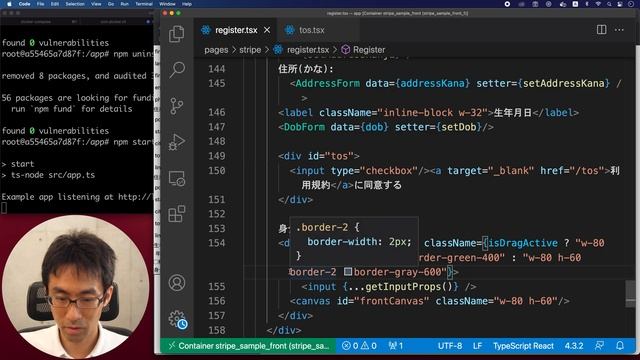Close the register.tsx tab
This screenshot has width=640, height=360.
point(267,30)
